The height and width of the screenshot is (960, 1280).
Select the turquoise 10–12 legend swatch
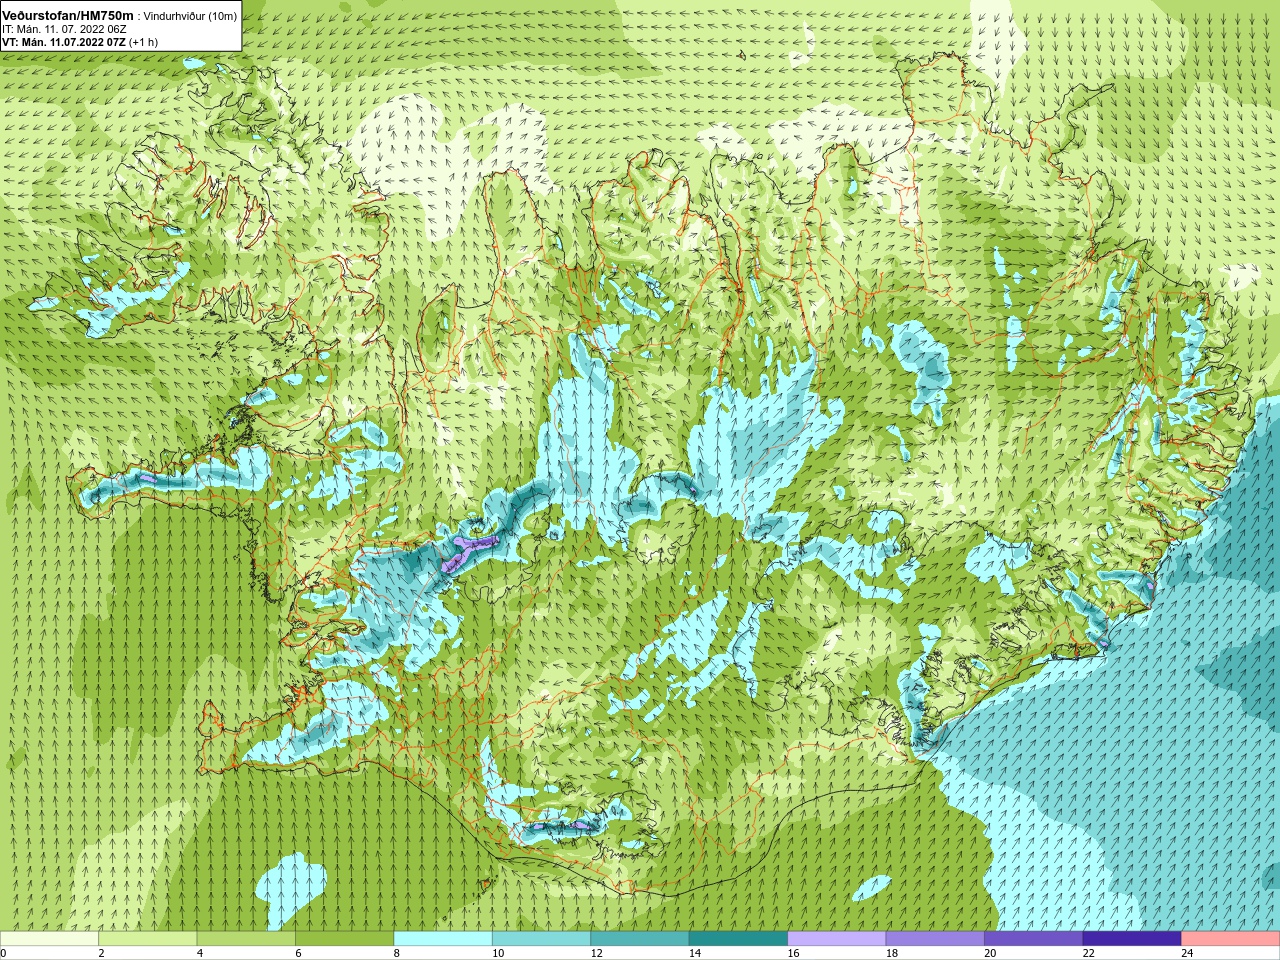click(542, 939)
